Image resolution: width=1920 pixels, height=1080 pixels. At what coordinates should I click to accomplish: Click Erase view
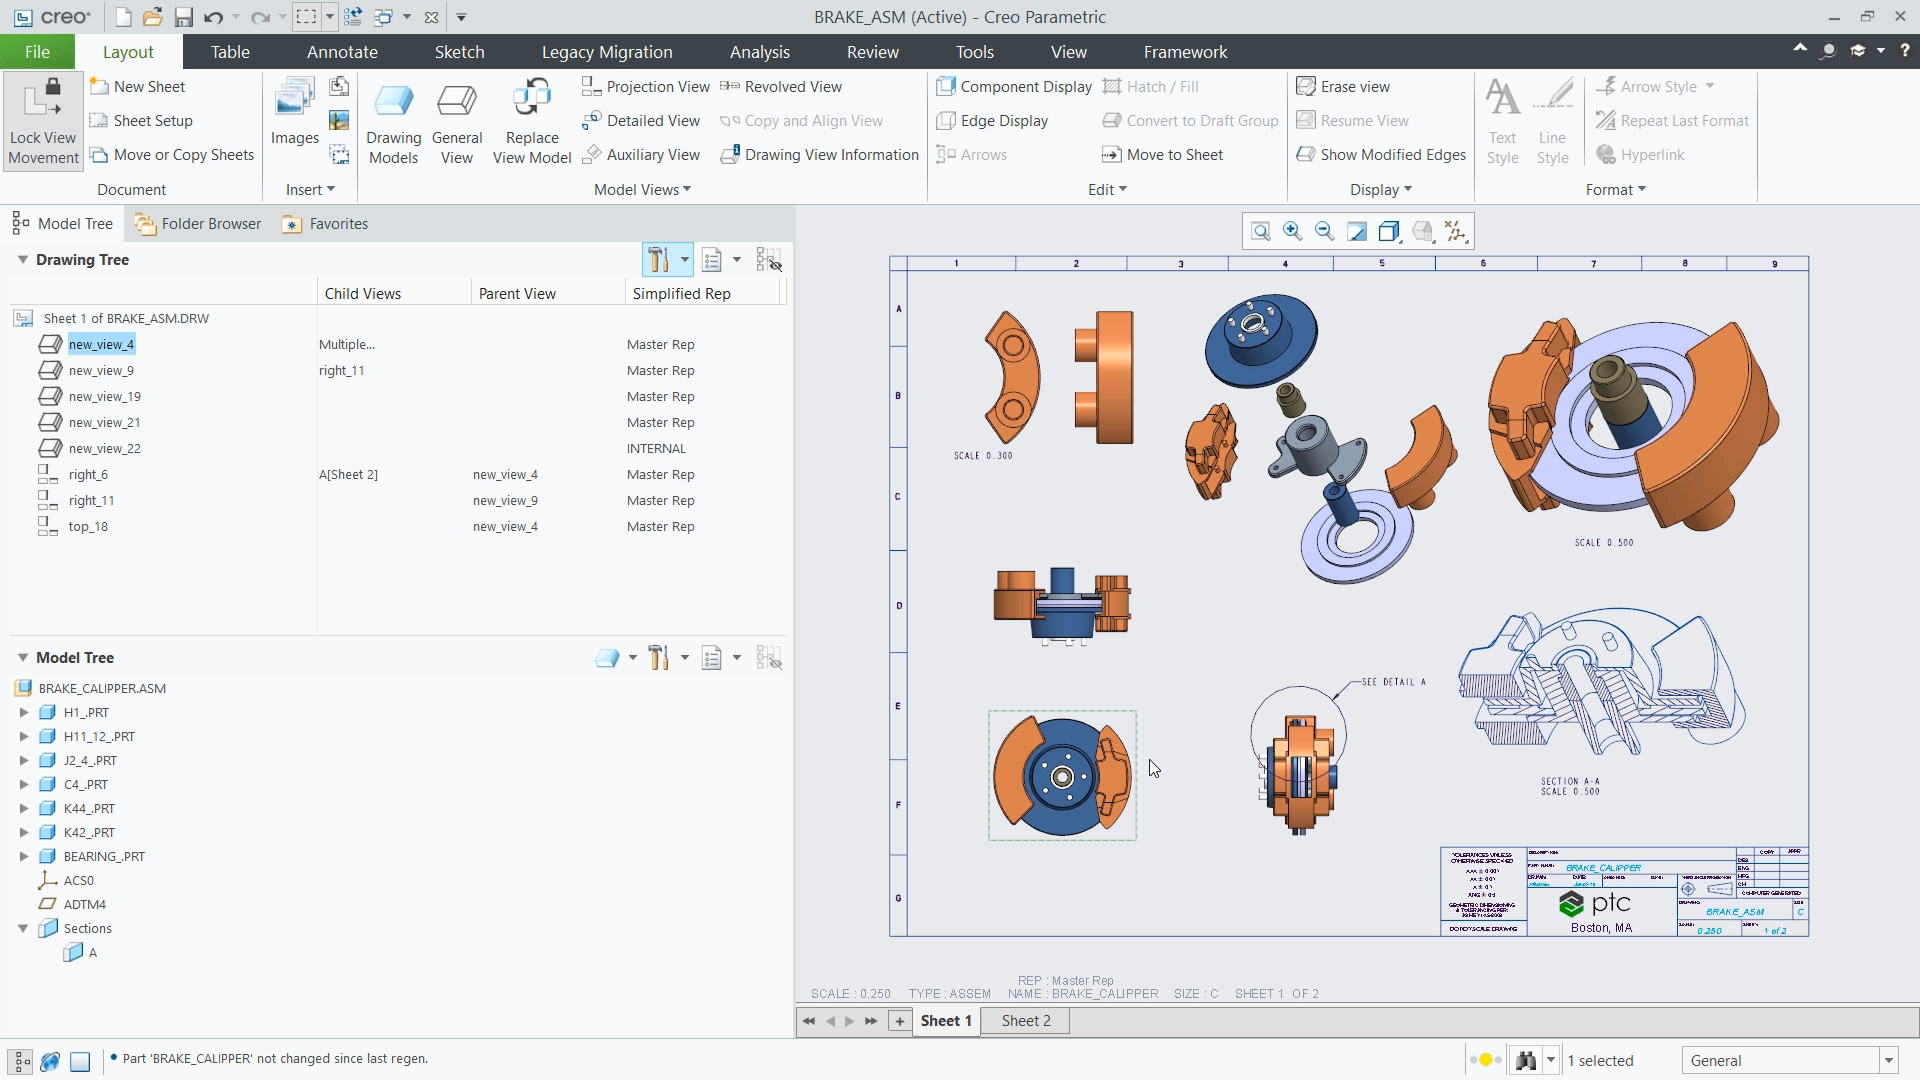coord(1343,87)
